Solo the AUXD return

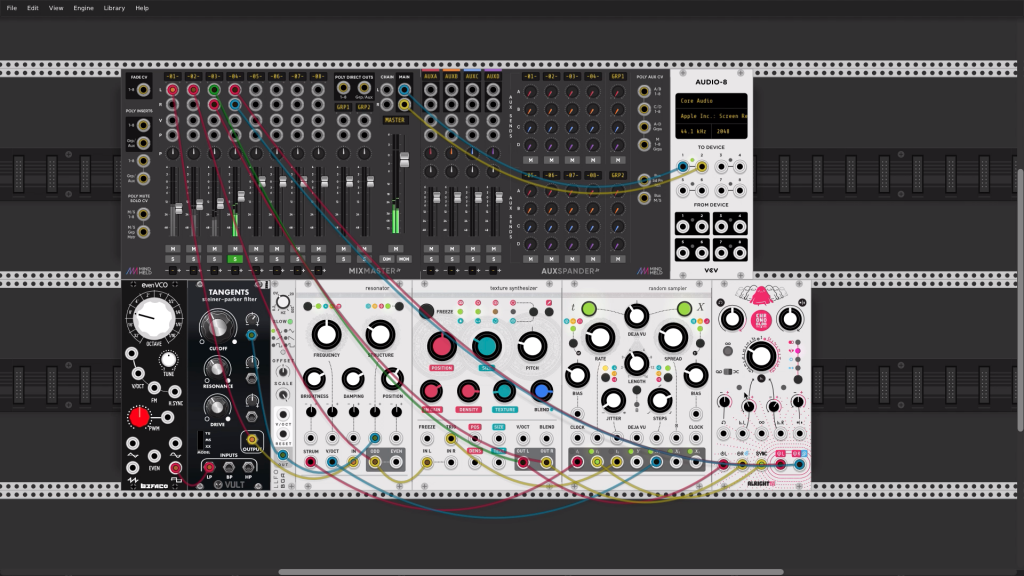(494, 259)
